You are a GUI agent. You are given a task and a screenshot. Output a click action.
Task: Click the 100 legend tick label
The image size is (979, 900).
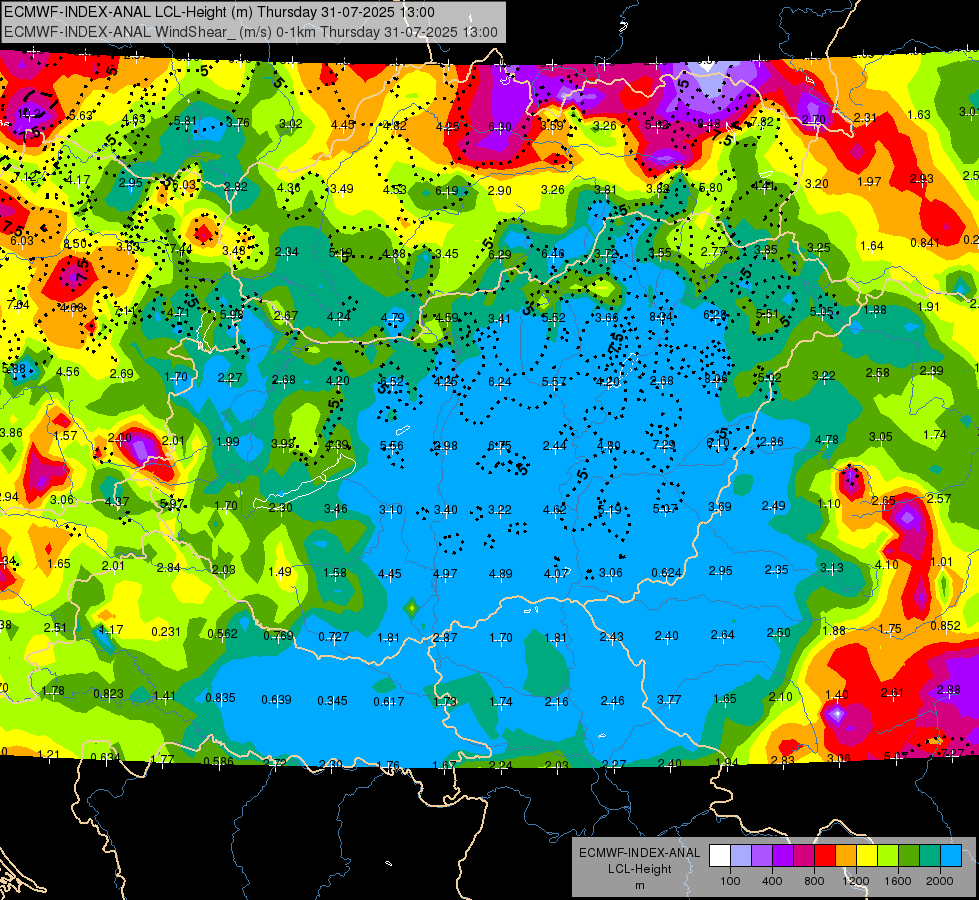point(730,881)
